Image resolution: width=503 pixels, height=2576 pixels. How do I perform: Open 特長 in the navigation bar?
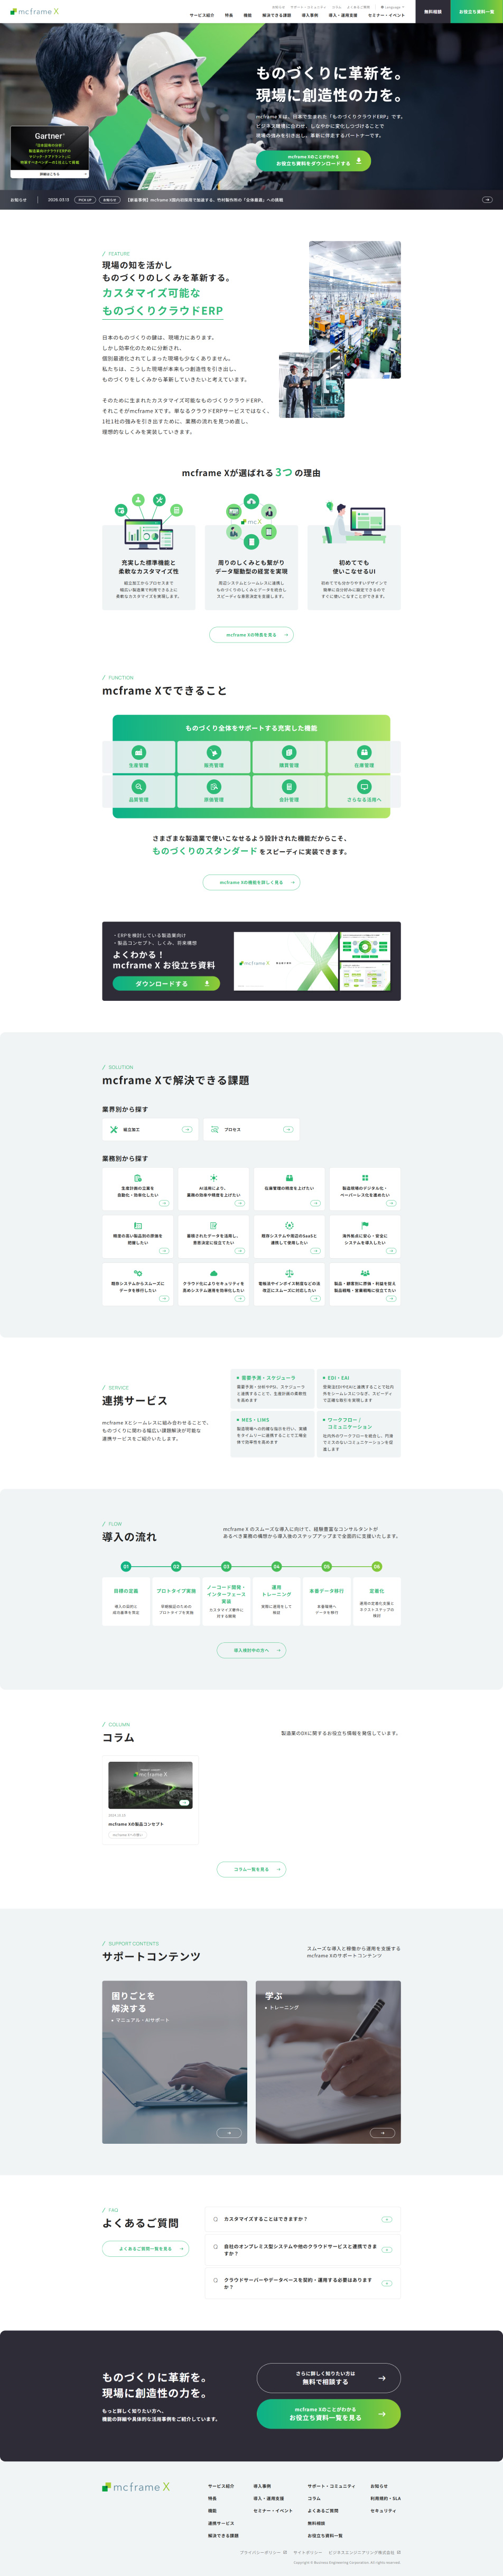point(229,15)
